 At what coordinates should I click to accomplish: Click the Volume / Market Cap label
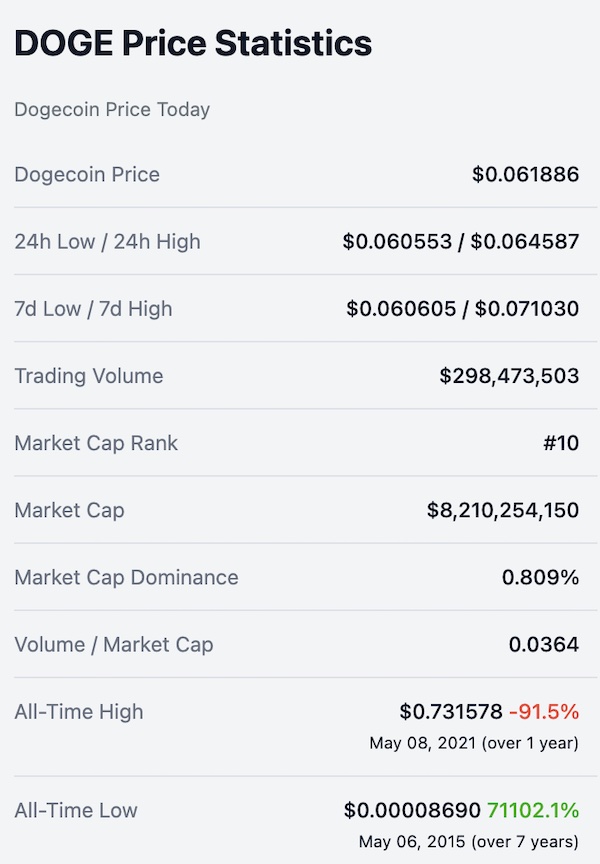[x=113, y=645]
